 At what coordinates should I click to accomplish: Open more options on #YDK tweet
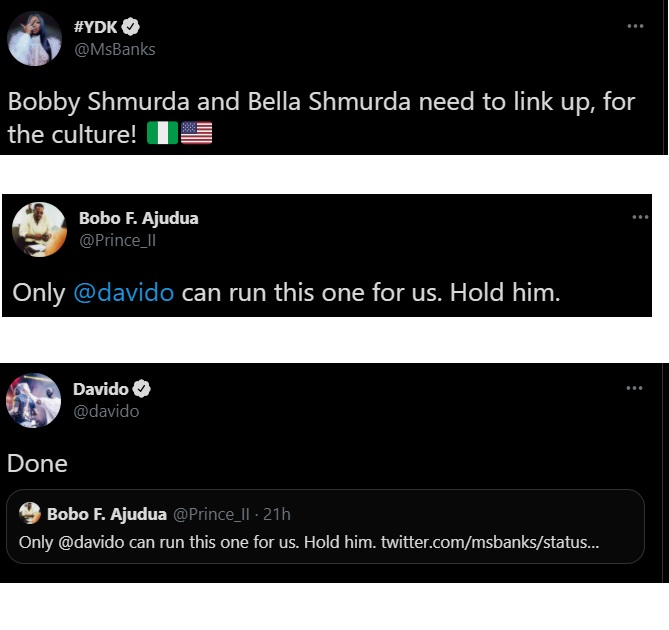pyautogui.click(x=635, y=26)
